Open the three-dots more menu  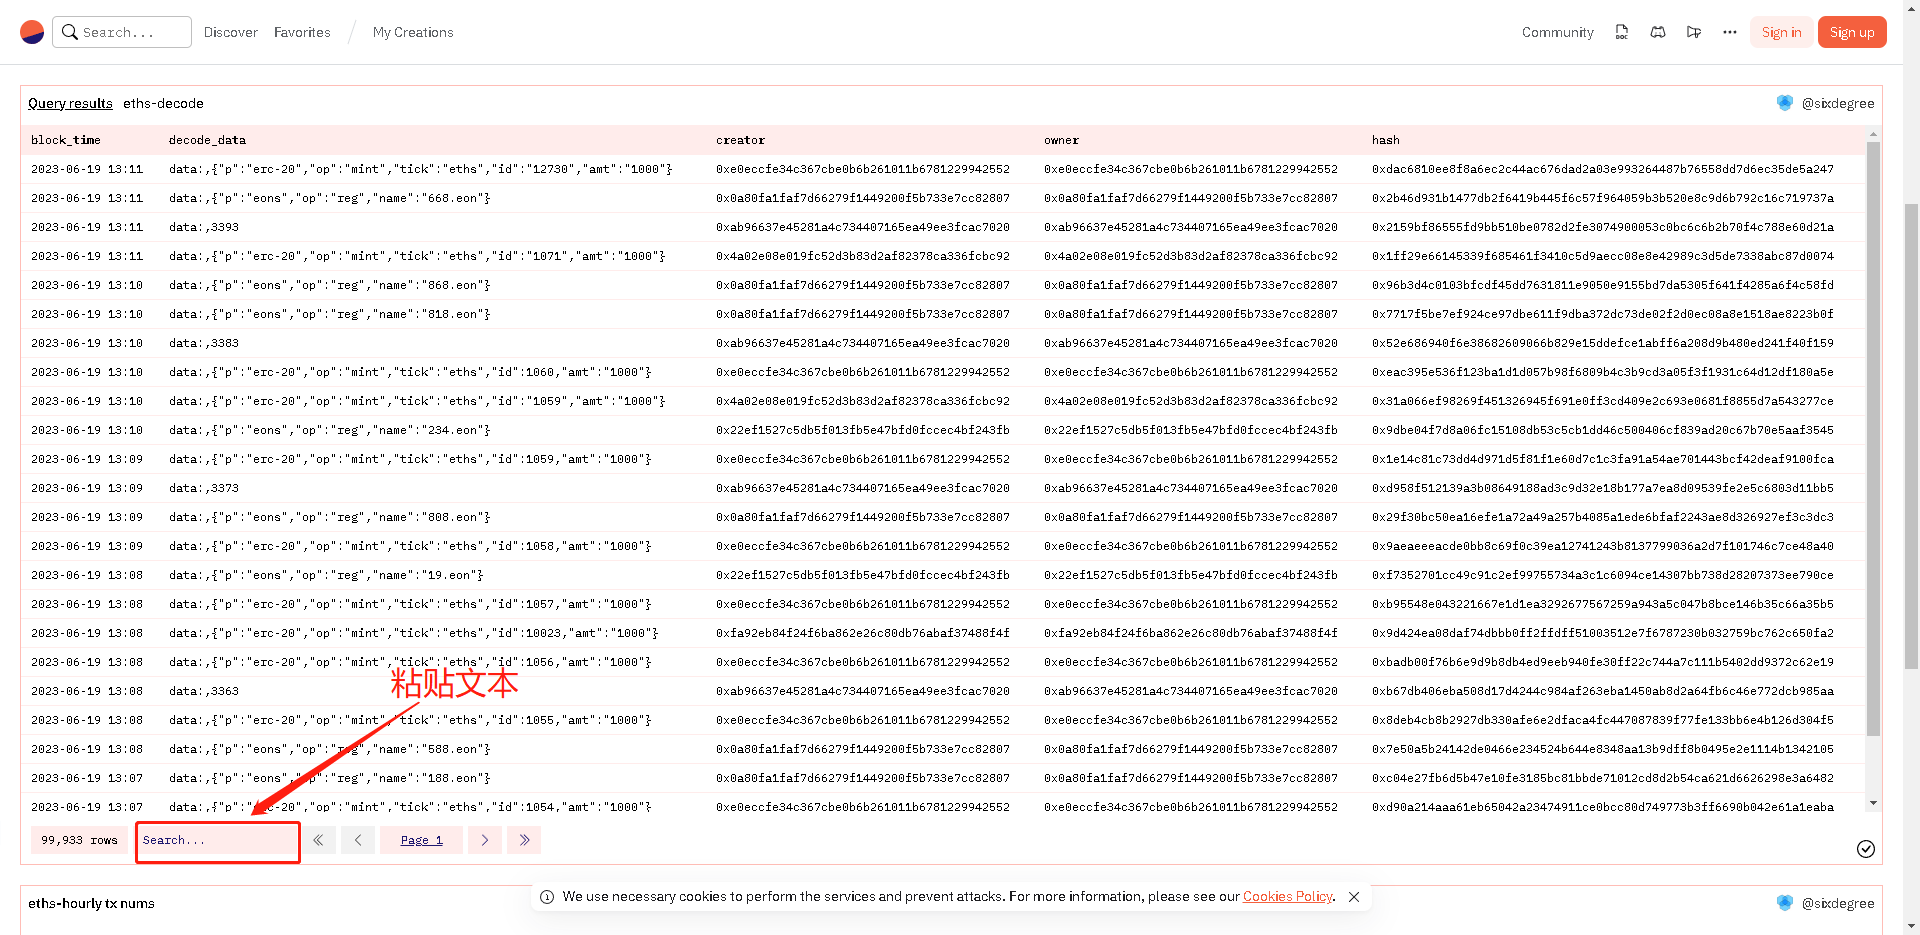click(x=1729, y=32)
